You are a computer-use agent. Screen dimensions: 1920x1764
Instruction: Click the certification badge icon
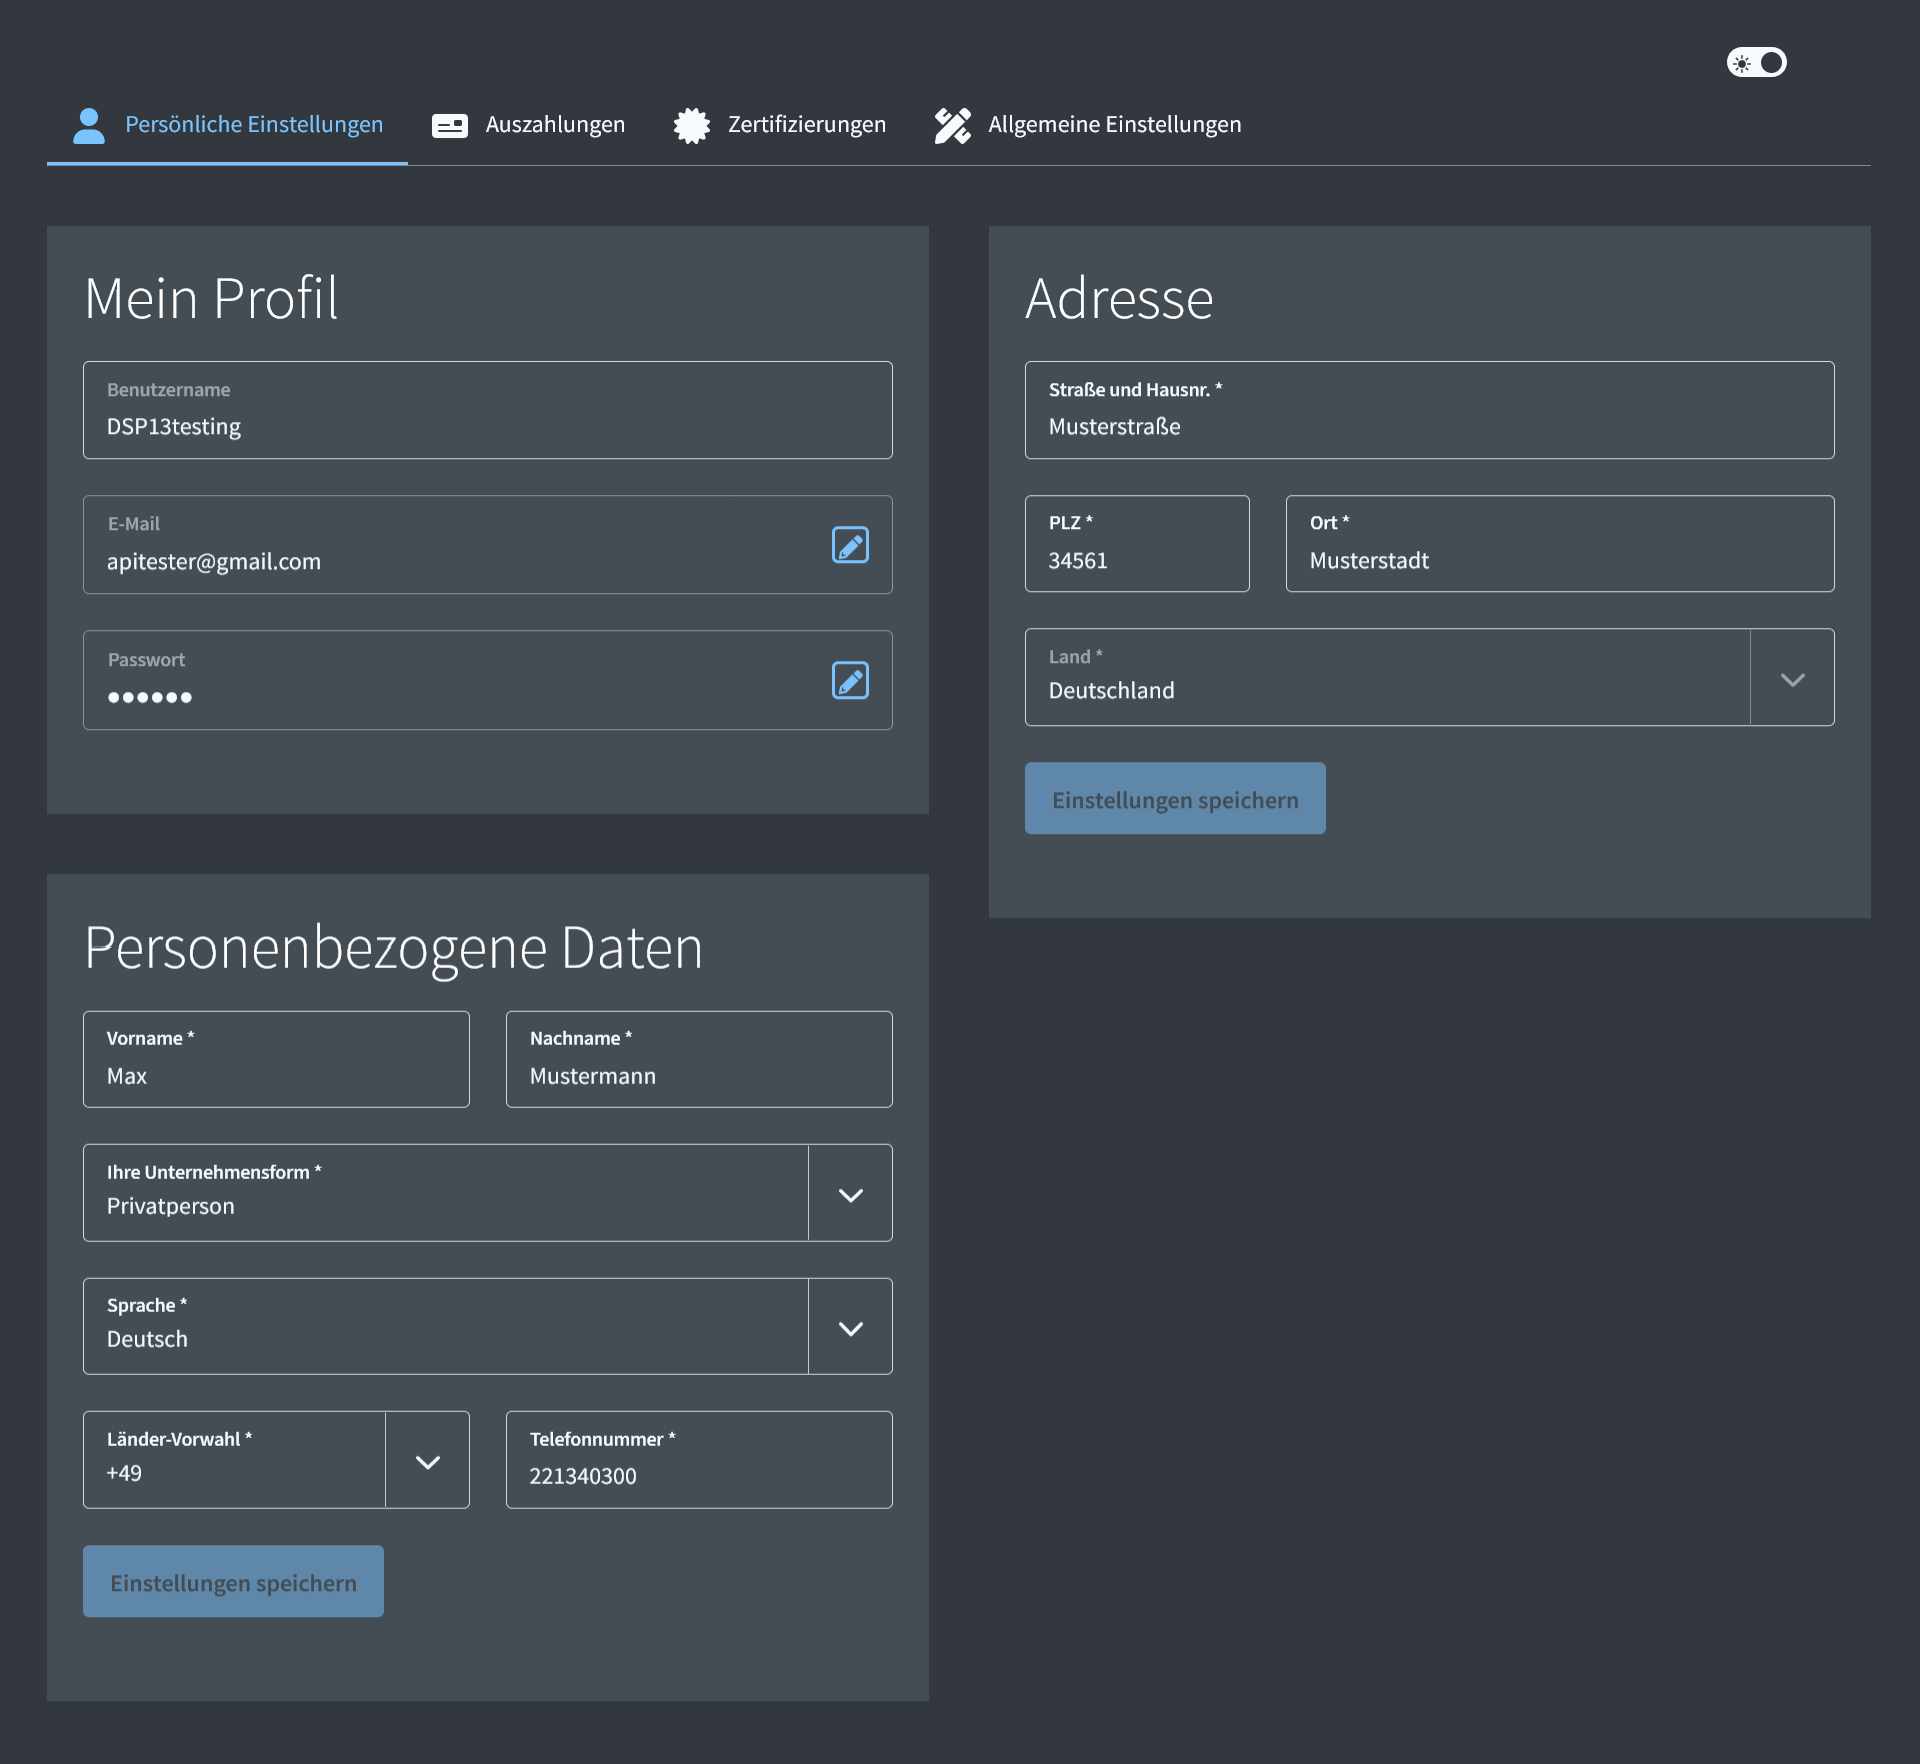pos(691,125)
